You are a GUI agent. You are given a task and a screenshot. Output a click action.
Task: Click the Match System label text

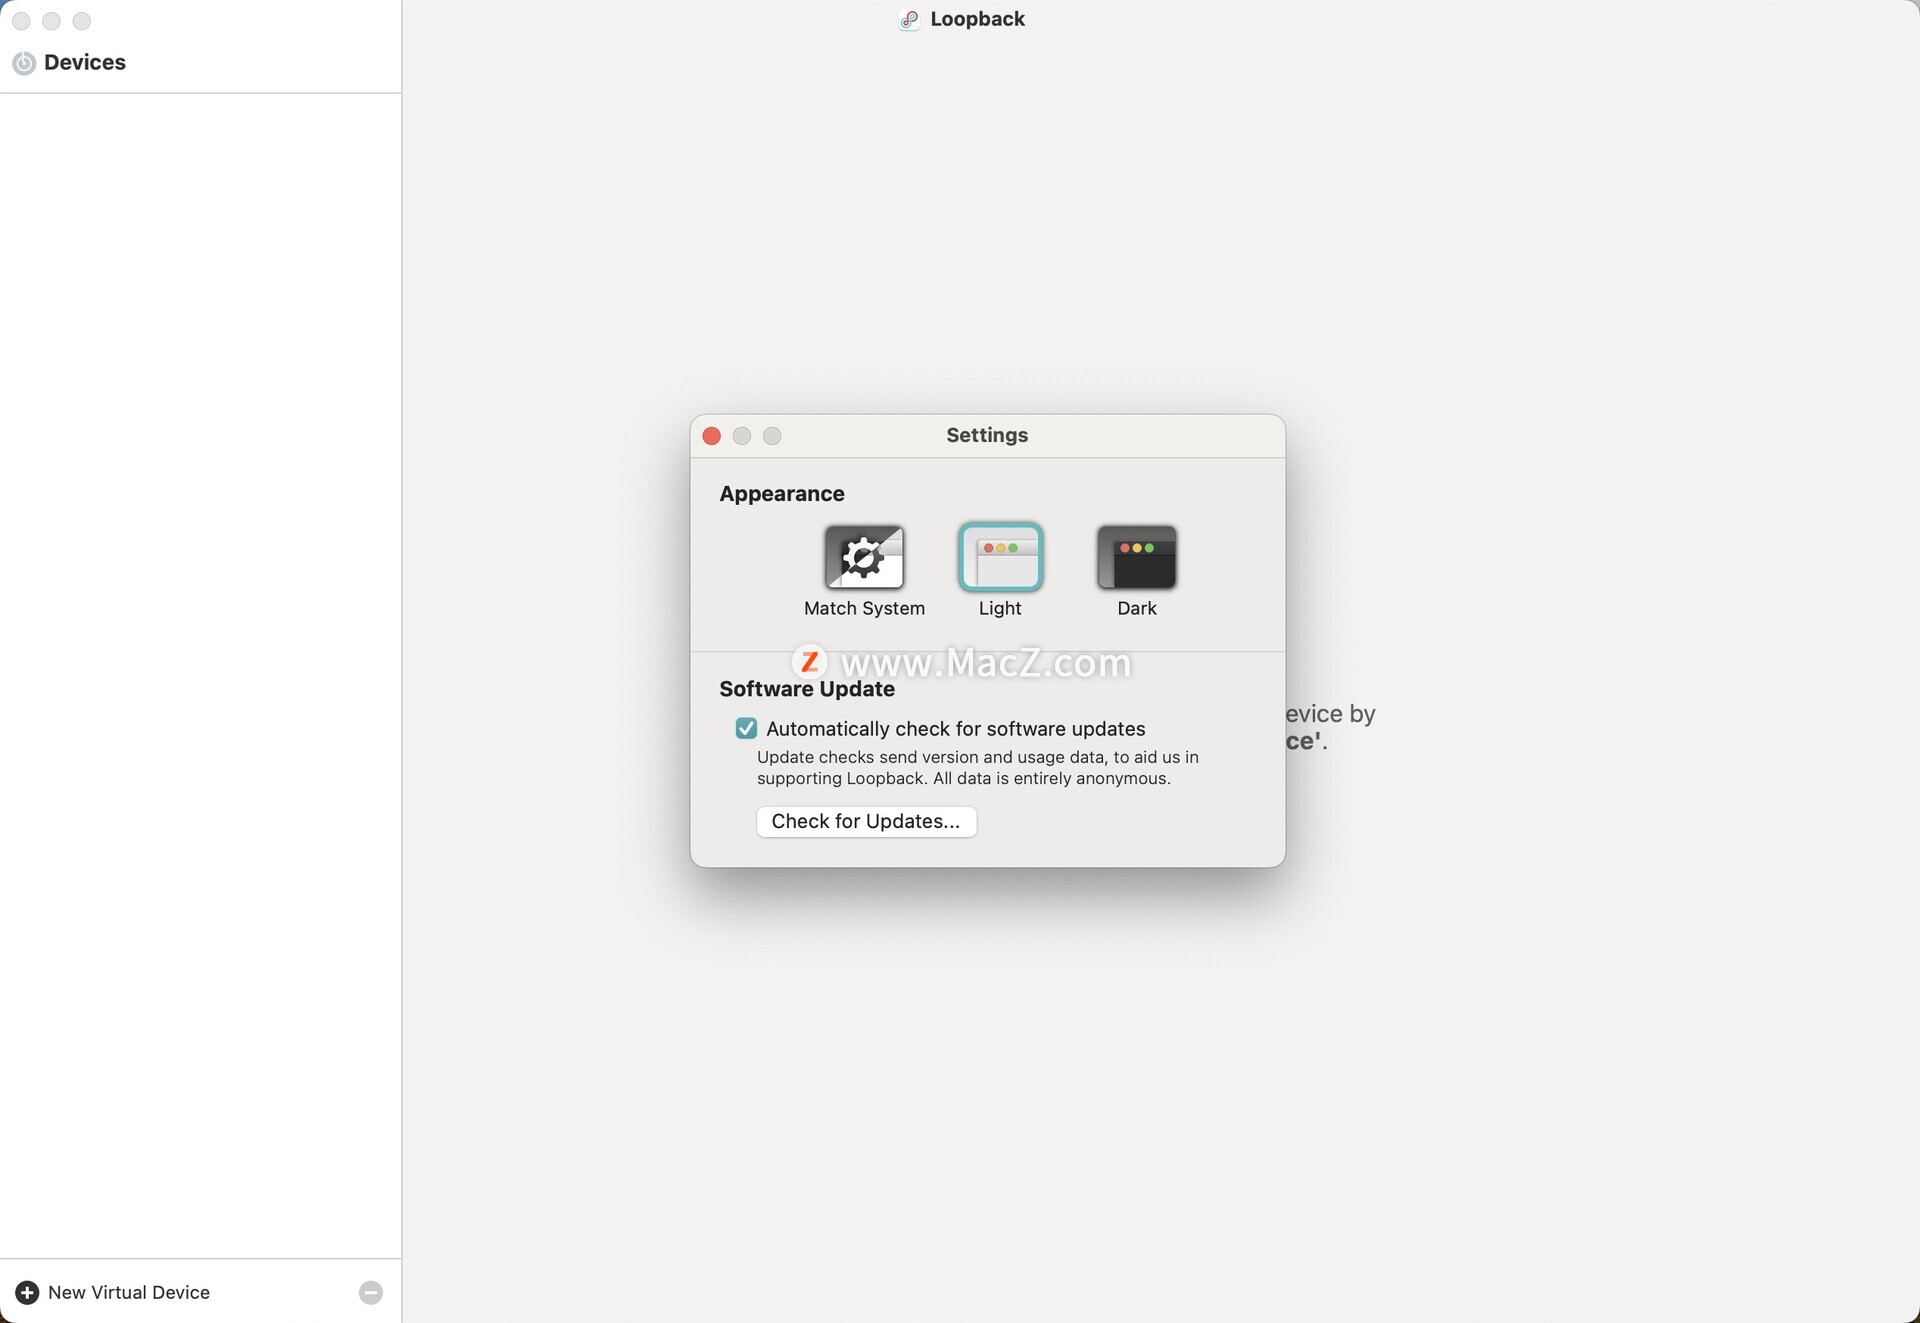[864, 608]
